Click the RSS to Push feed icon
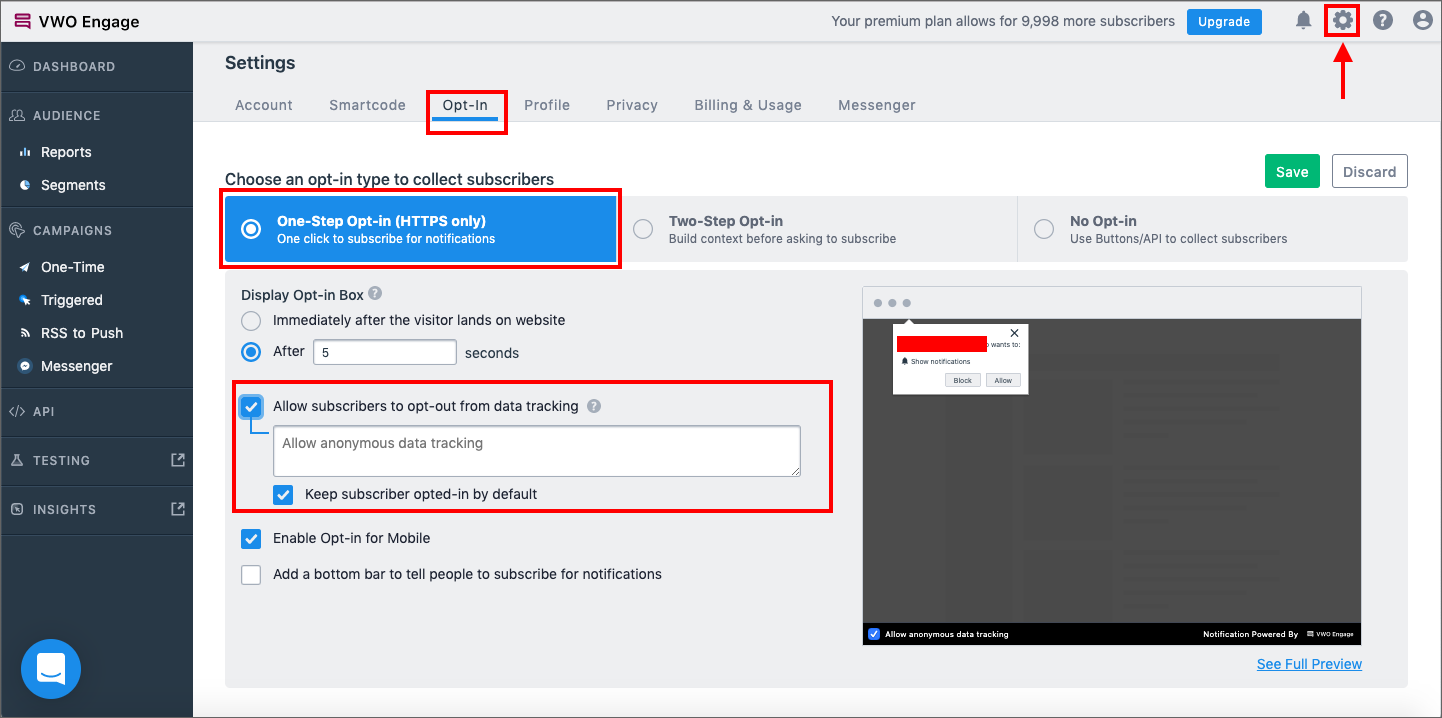The width and height of the screenshot is (1442, 718). [x=25, y=333]
